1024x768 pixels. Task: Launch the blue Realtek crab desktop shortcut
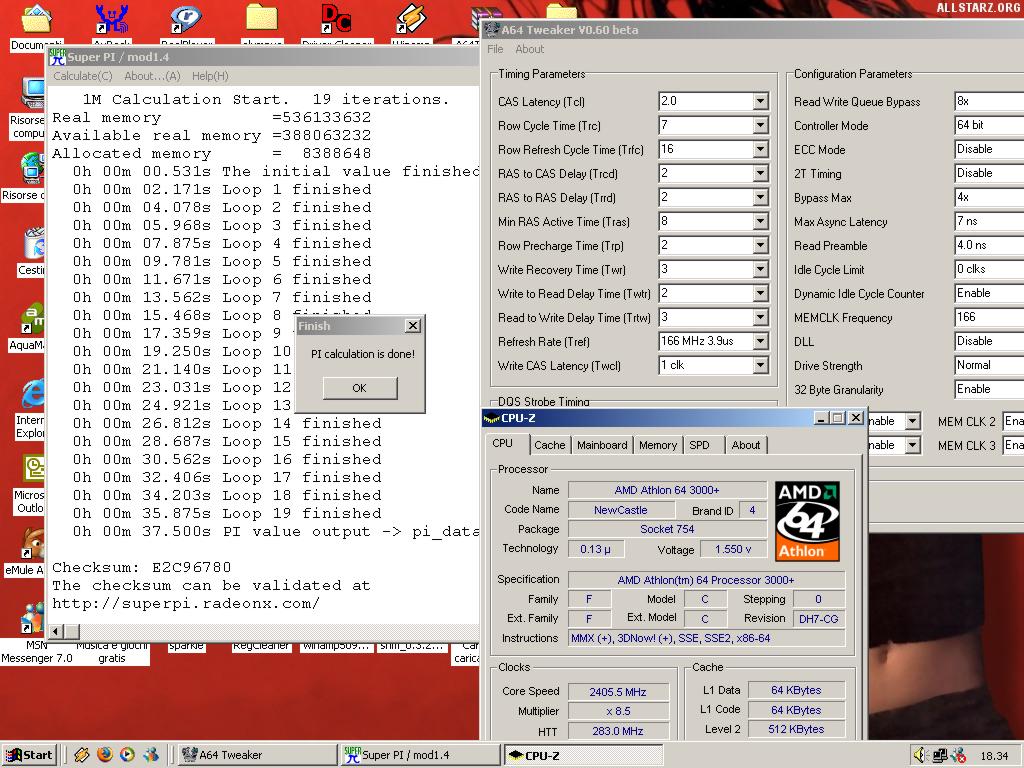point(111,18)
